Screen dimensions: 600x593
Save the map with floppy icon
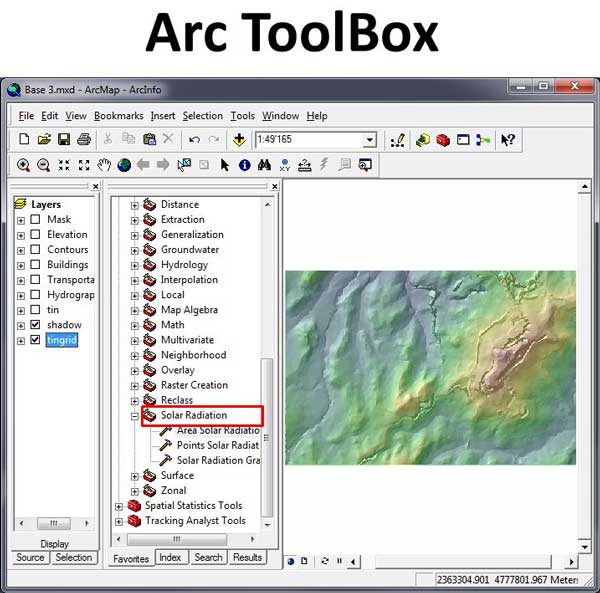(64, 139)
